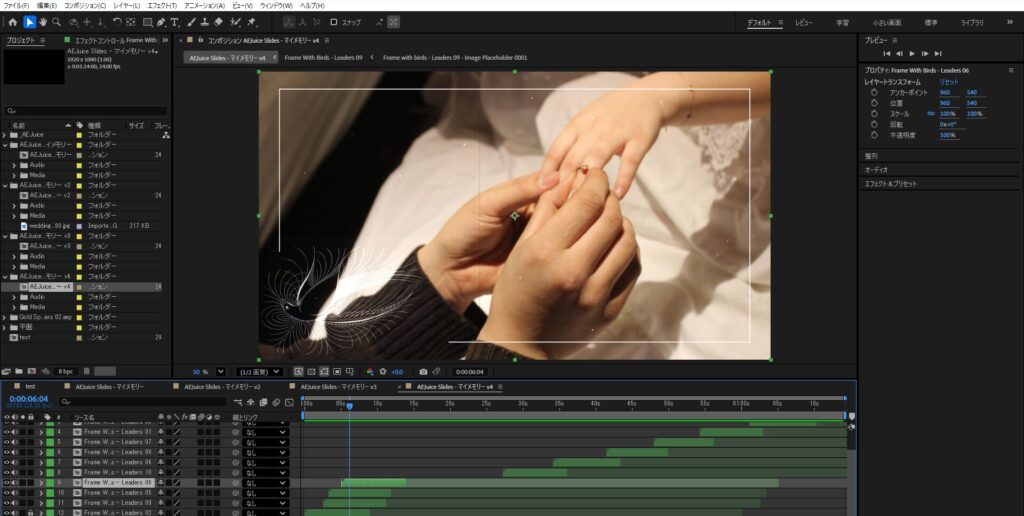Viewport: 1024px width, 516px height.
Task: Open the エフェクト(T) menu
Action: [161, 6]
